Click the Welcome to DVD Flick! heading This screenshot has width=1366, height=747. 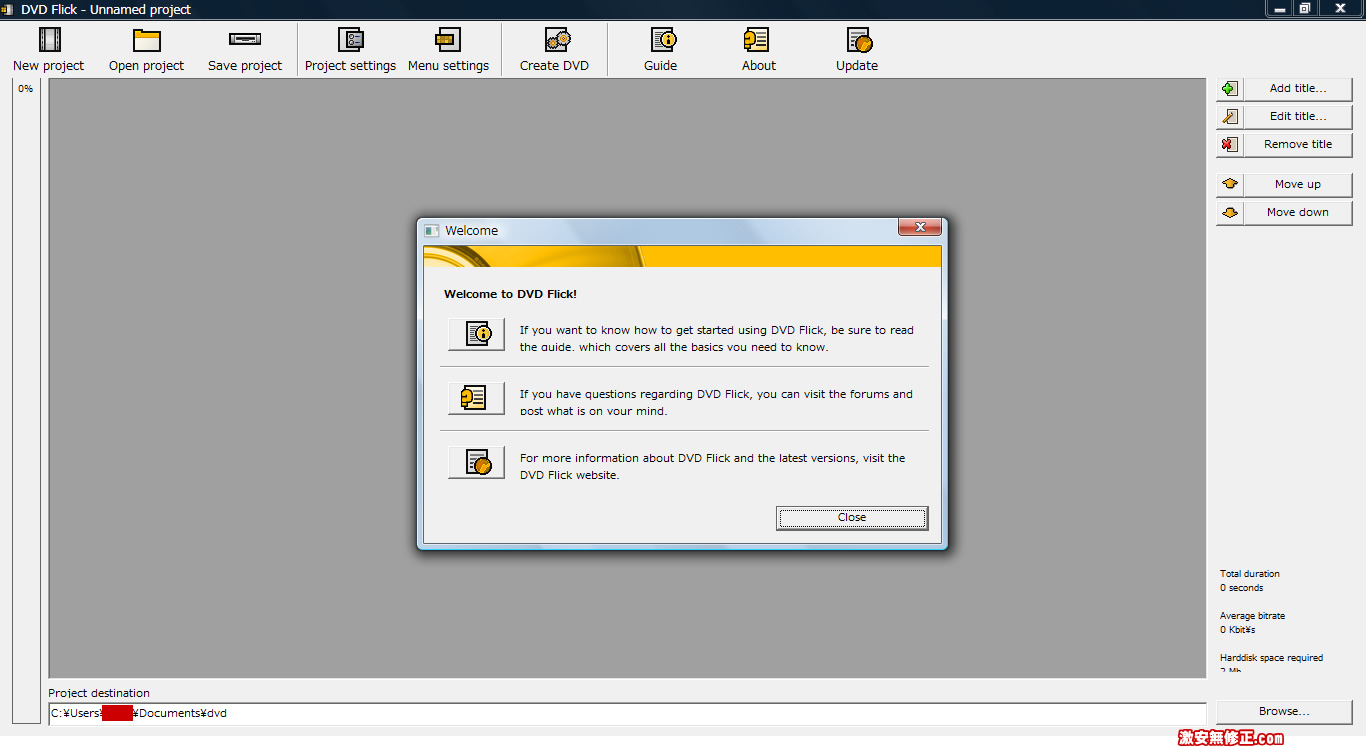pos(510,295)
